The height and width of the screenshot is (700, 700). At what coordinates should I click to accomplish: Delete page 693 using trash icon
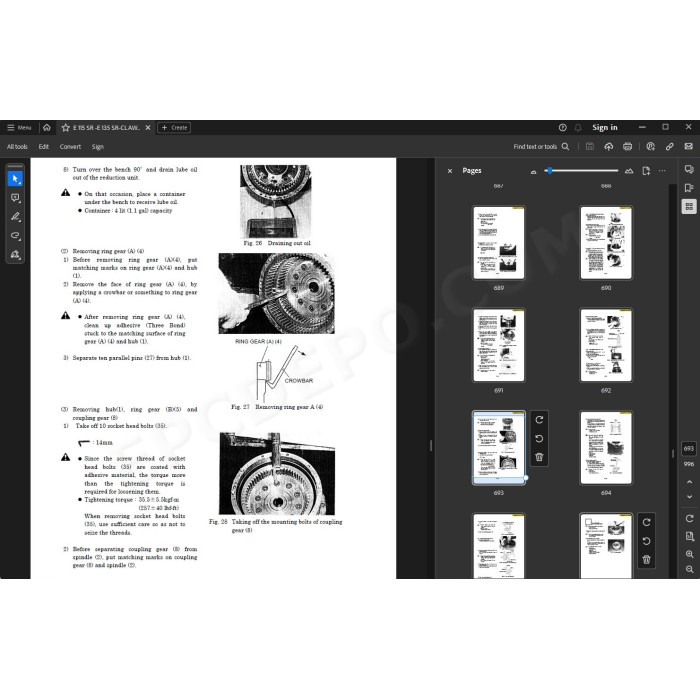click(539, 457)
